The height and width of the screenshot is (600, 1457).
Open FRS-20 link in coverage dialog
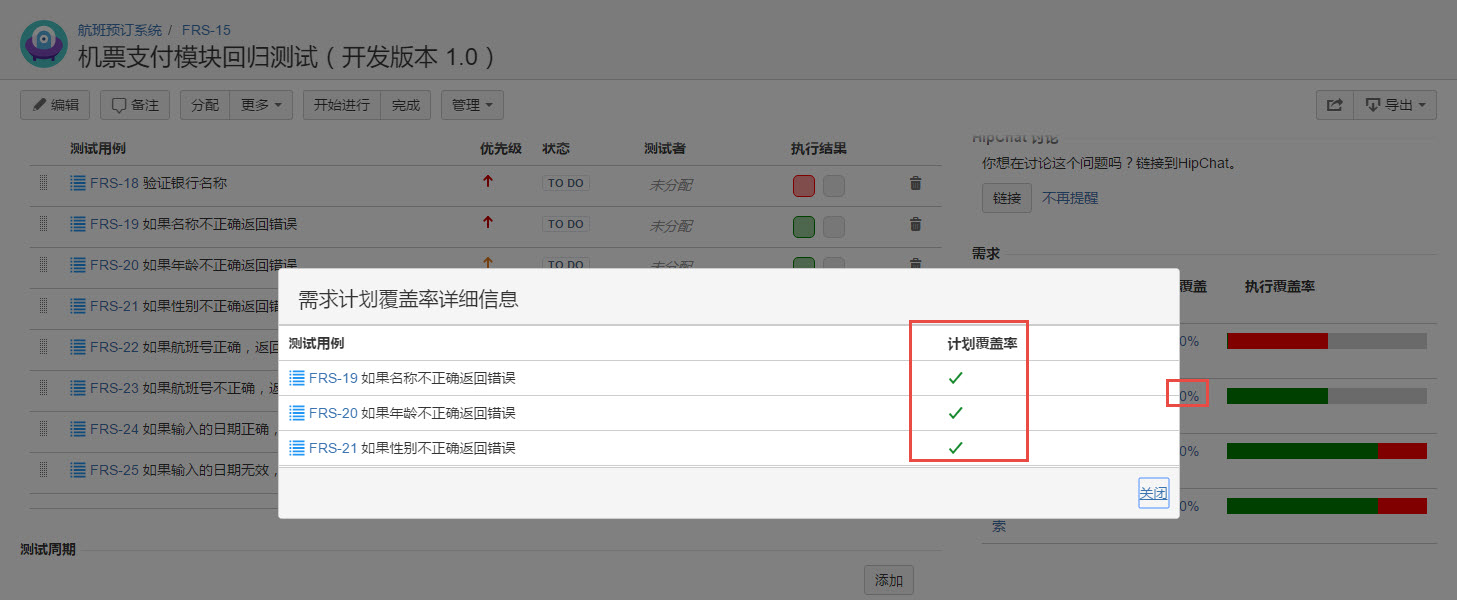pyautogui.click(x=333, y=413)
